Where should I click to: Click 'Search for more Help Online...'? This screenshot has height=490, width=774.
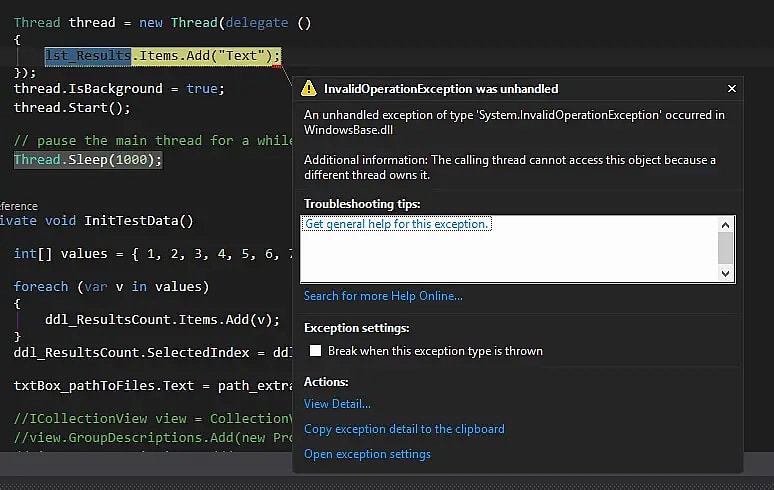[383, 296]
